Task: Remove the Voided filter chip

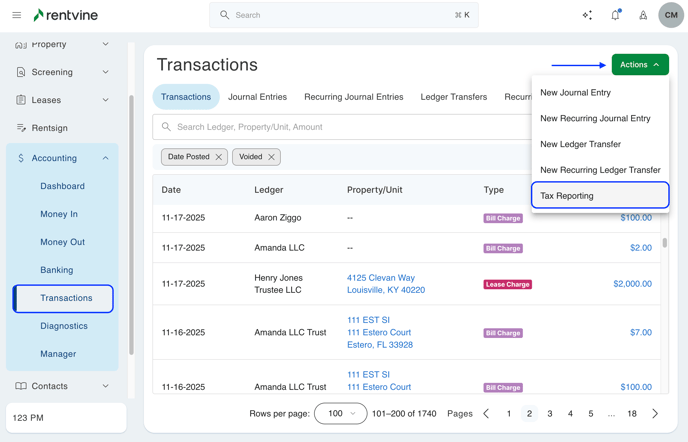Action: coord(271,157)
